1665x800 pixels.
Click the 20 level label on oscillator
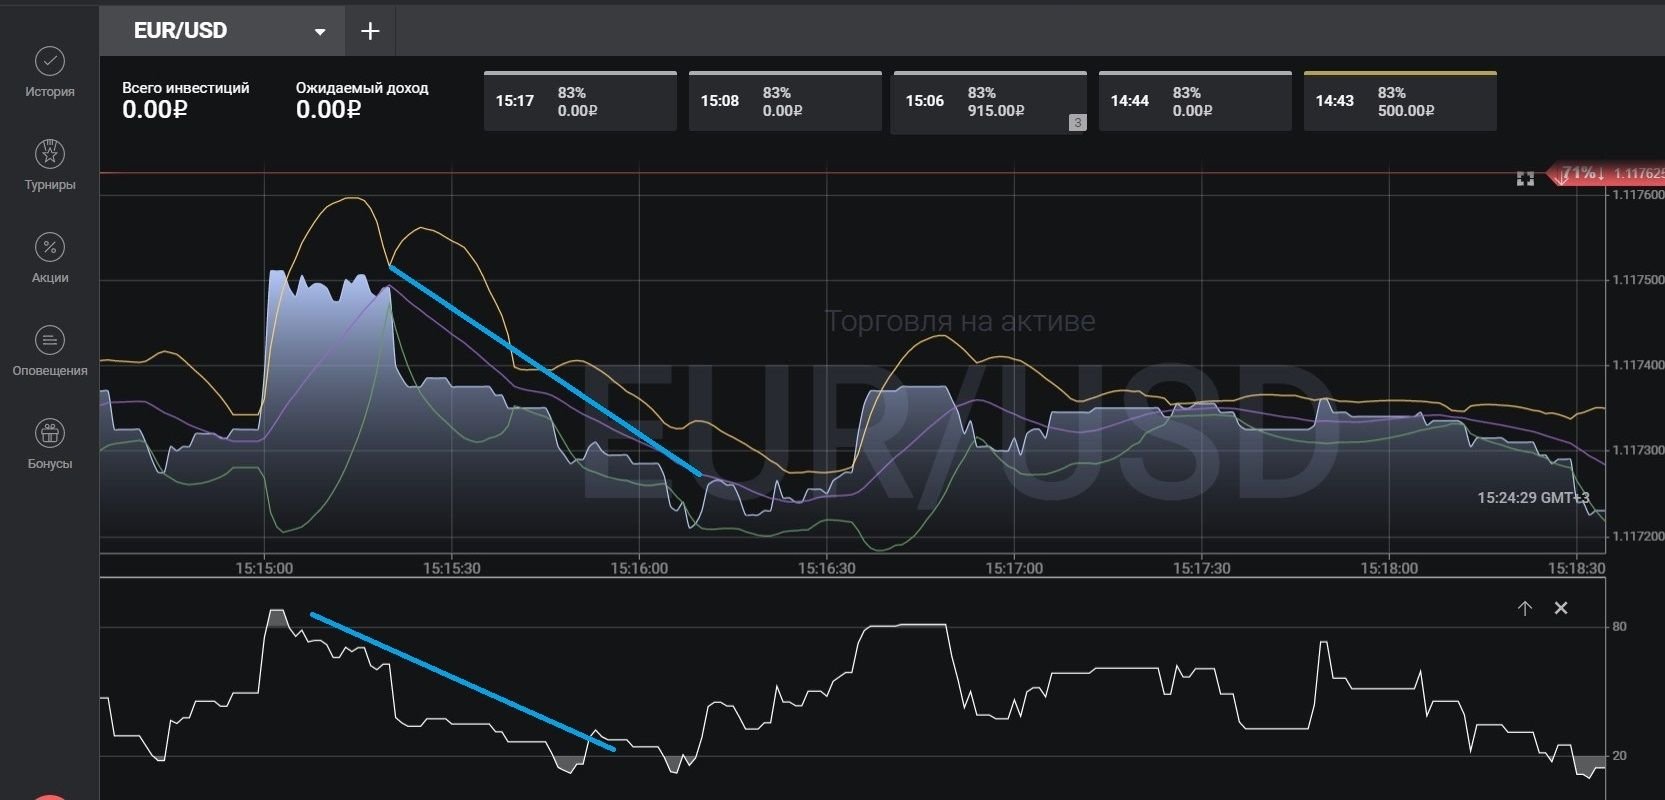coord(1619,756)
